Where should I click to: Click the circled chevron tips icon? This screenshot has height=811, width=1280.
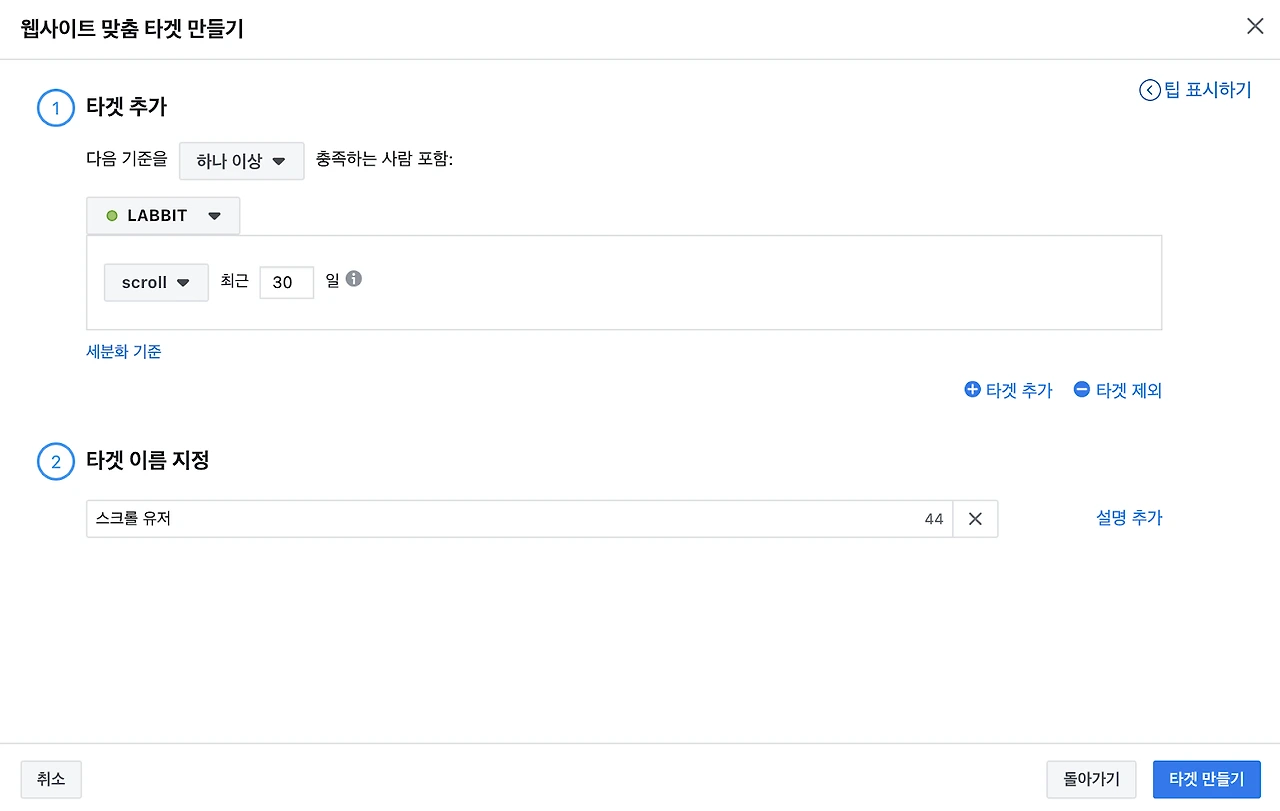[1149, 90]
